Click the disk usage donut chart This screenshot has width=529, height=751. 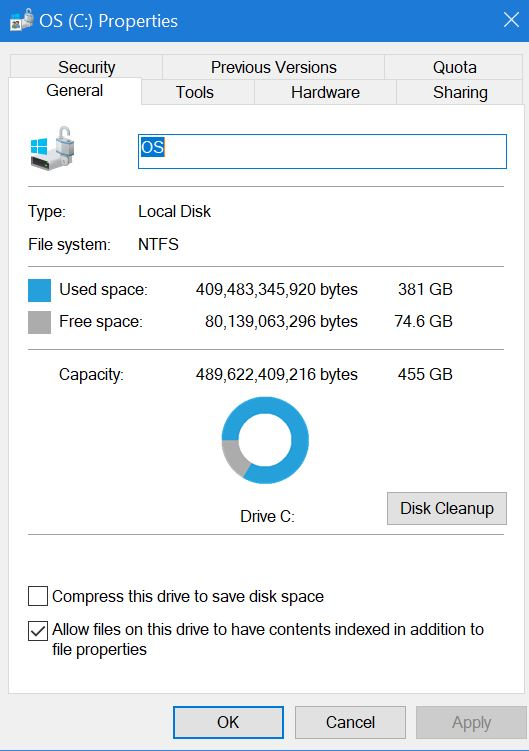(x=265, y=440)
